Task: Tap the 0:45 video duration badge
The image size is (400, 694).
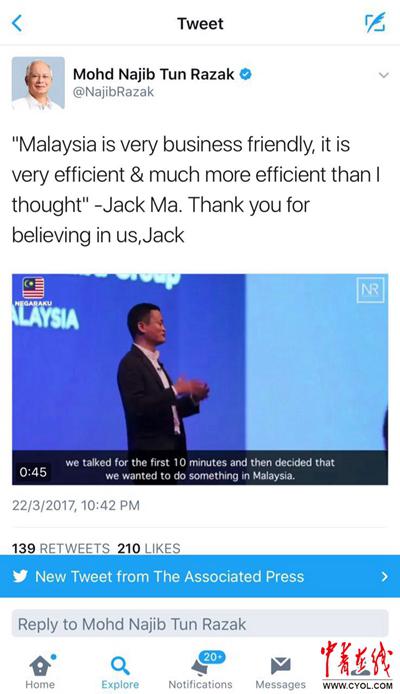Action: 33,472
